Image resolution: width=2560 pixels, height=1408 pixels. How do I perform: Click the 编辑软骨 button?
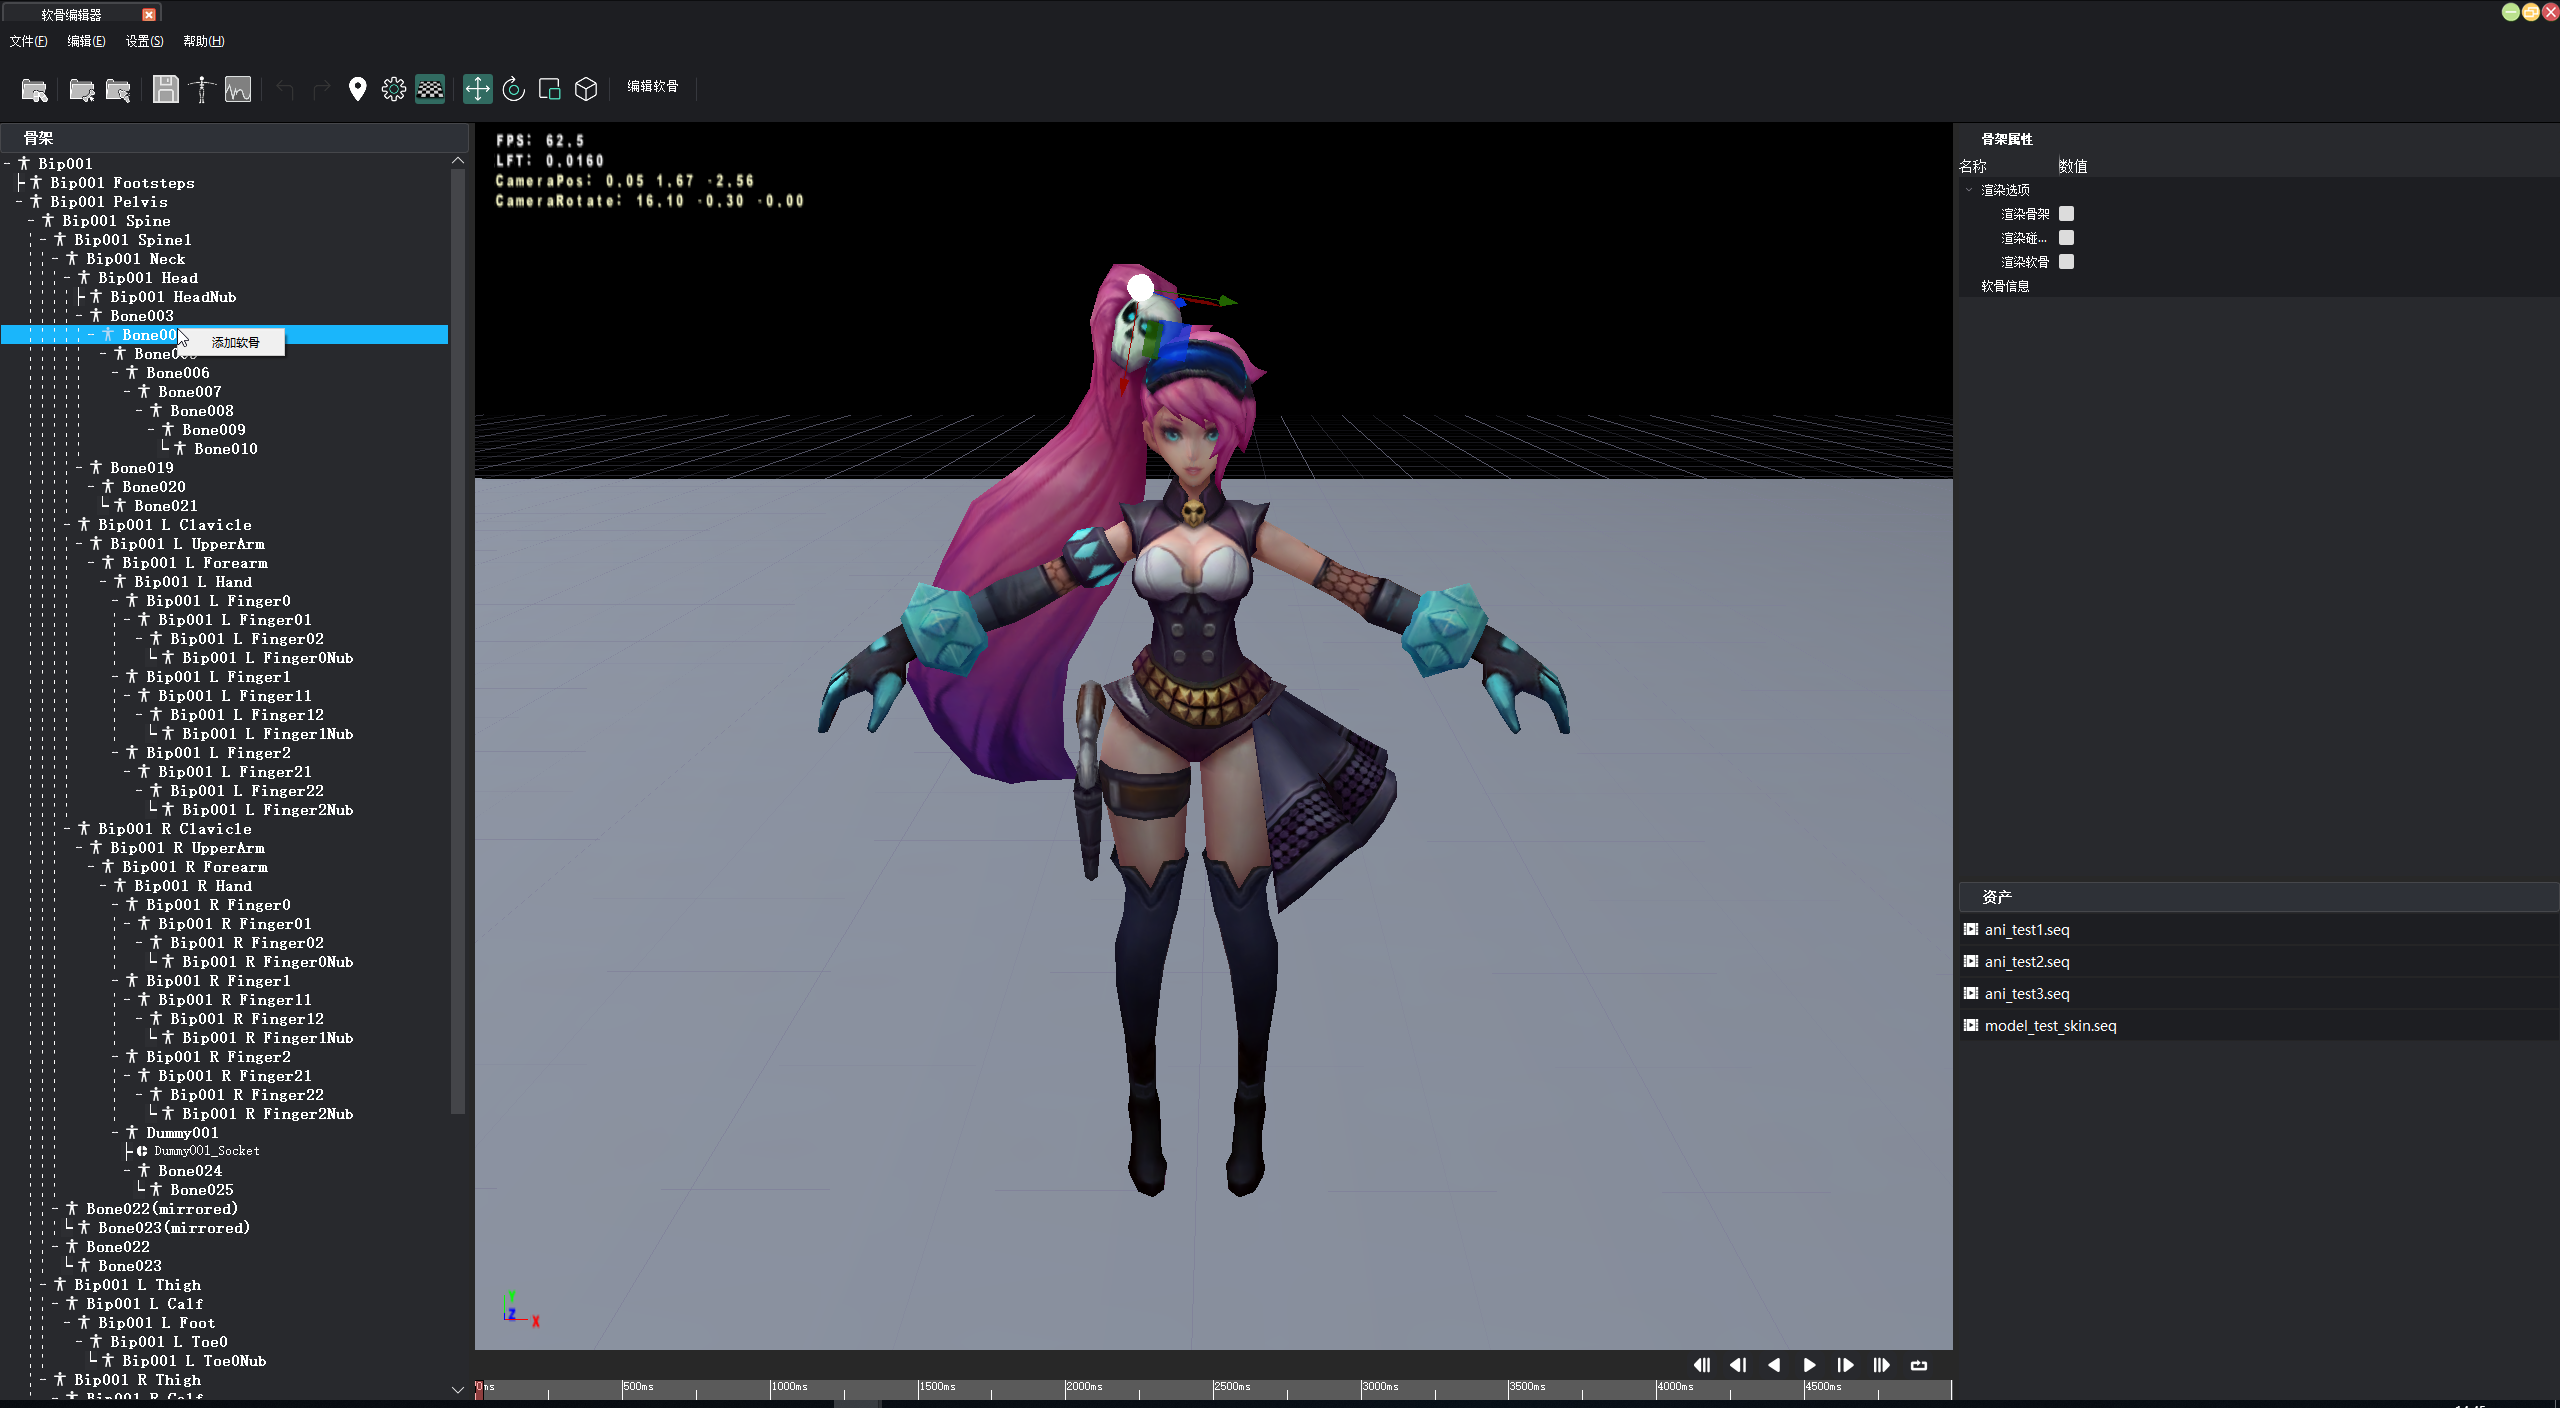(653, 87)
